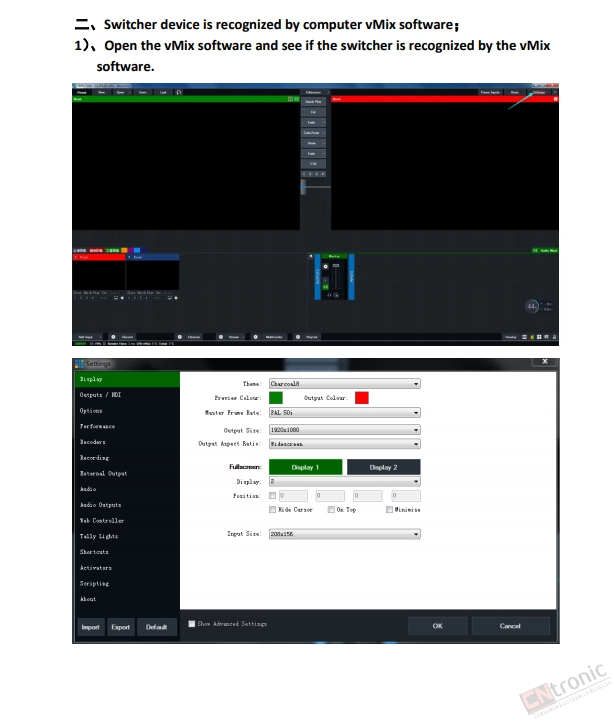Select Display 1 for Fullscreen

305,467
